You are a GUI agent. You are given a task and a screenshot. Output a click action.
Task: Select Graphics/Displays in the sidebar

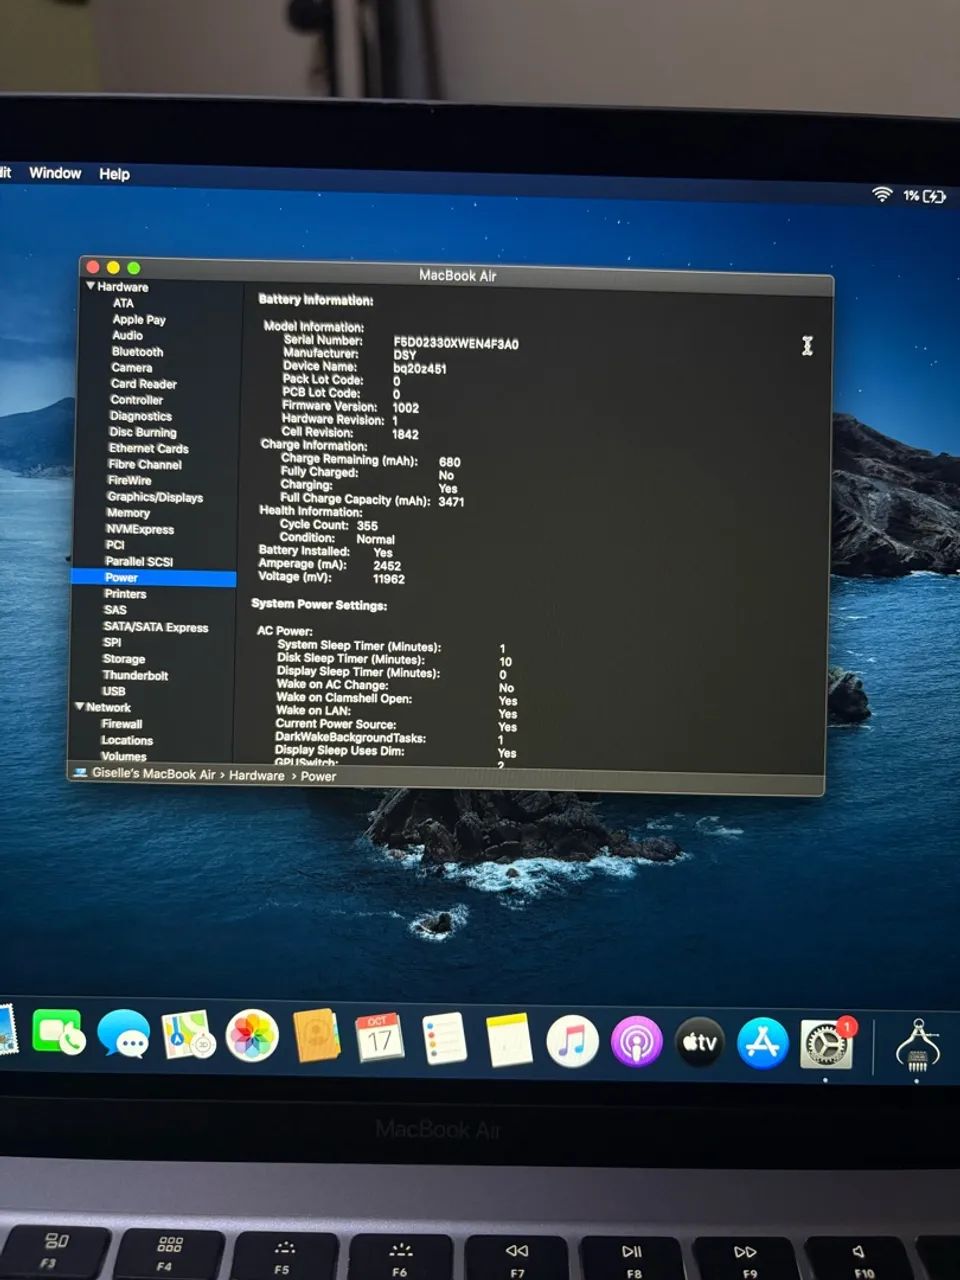click(154, 497)
